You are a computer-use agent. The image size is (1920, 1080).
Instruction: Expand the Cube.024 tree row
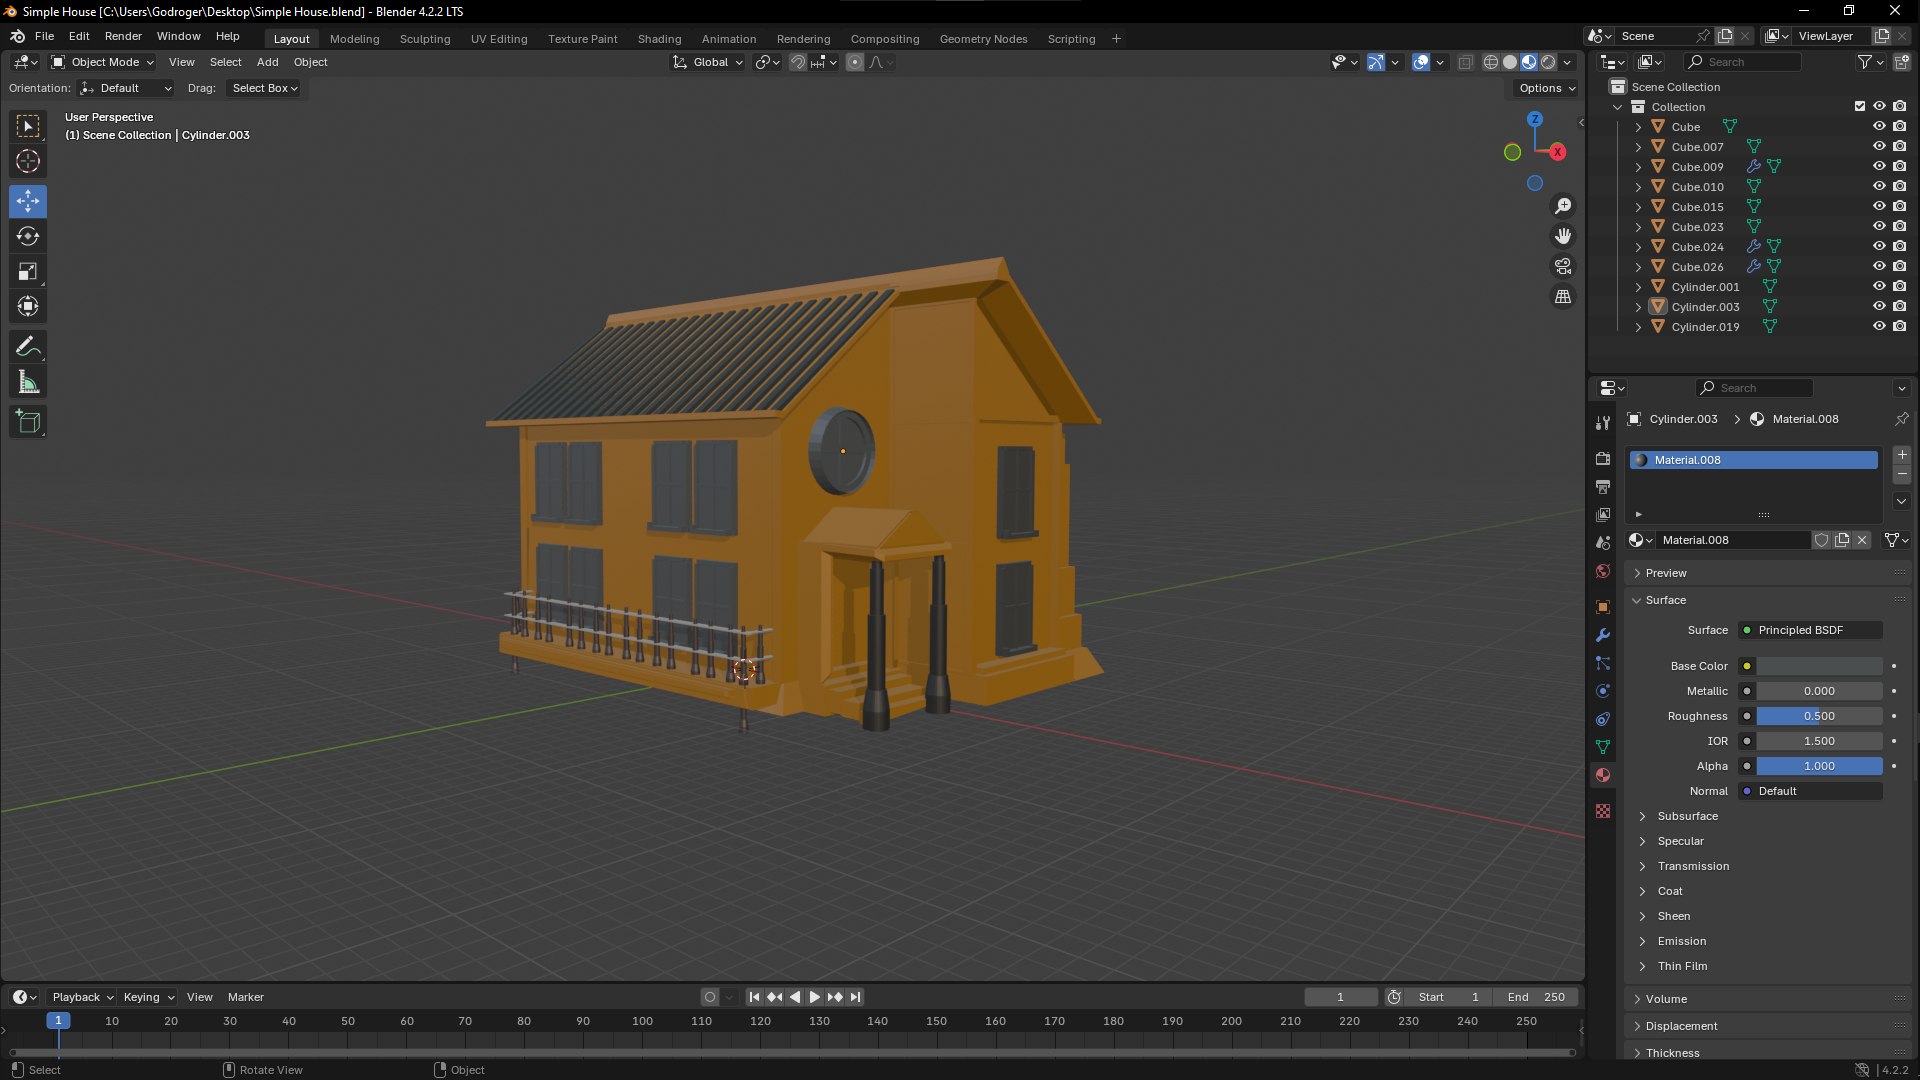[x=1638, y=247]
